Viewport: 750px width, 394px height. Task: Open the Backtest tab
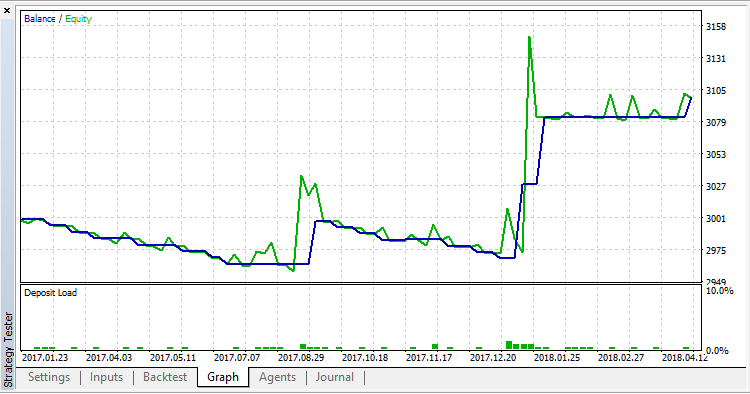point(165,377)
